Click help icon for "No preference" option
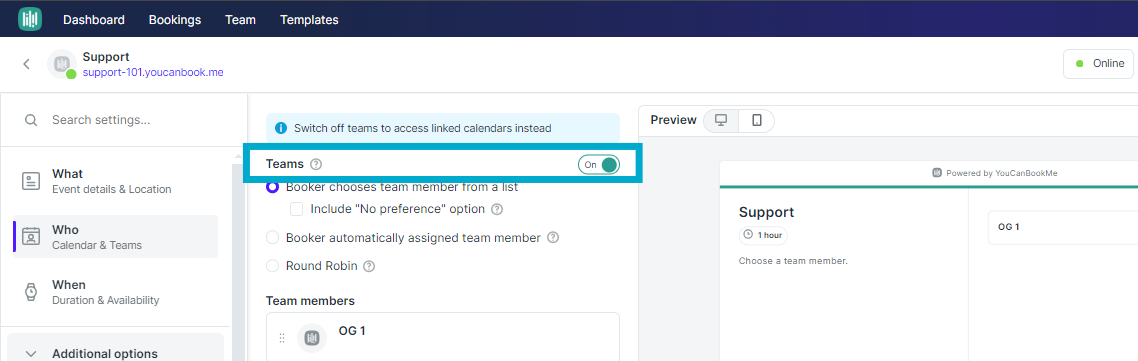The height and width of the screenshot is (361, 1138). (496, 209)
